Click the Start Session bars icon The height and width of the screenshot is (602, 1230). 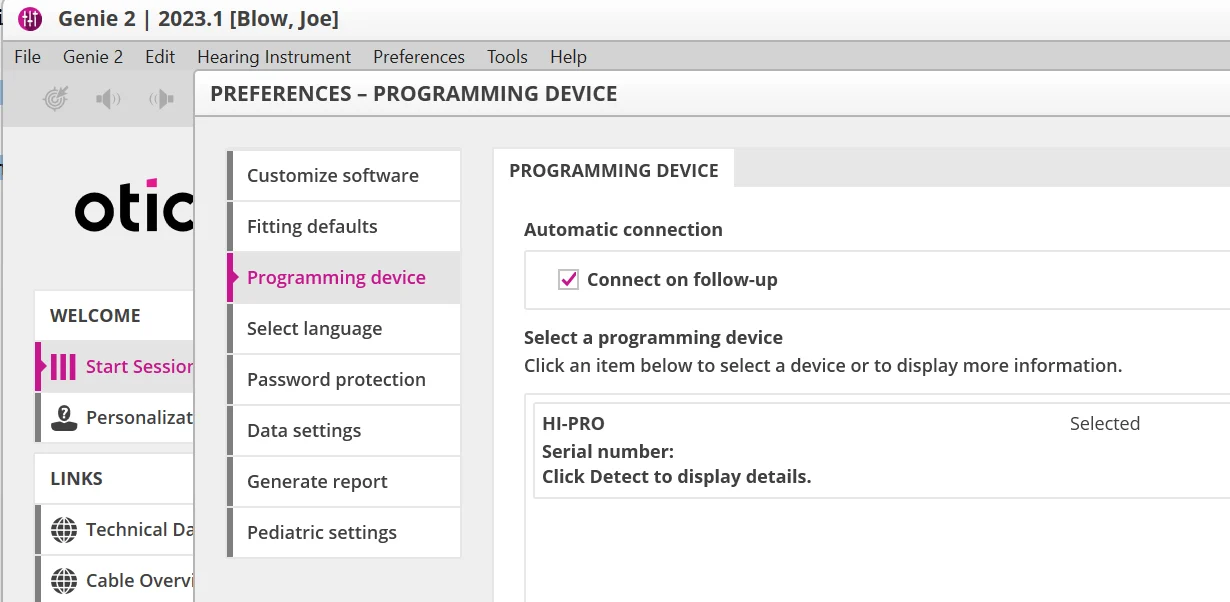(63, 366)
